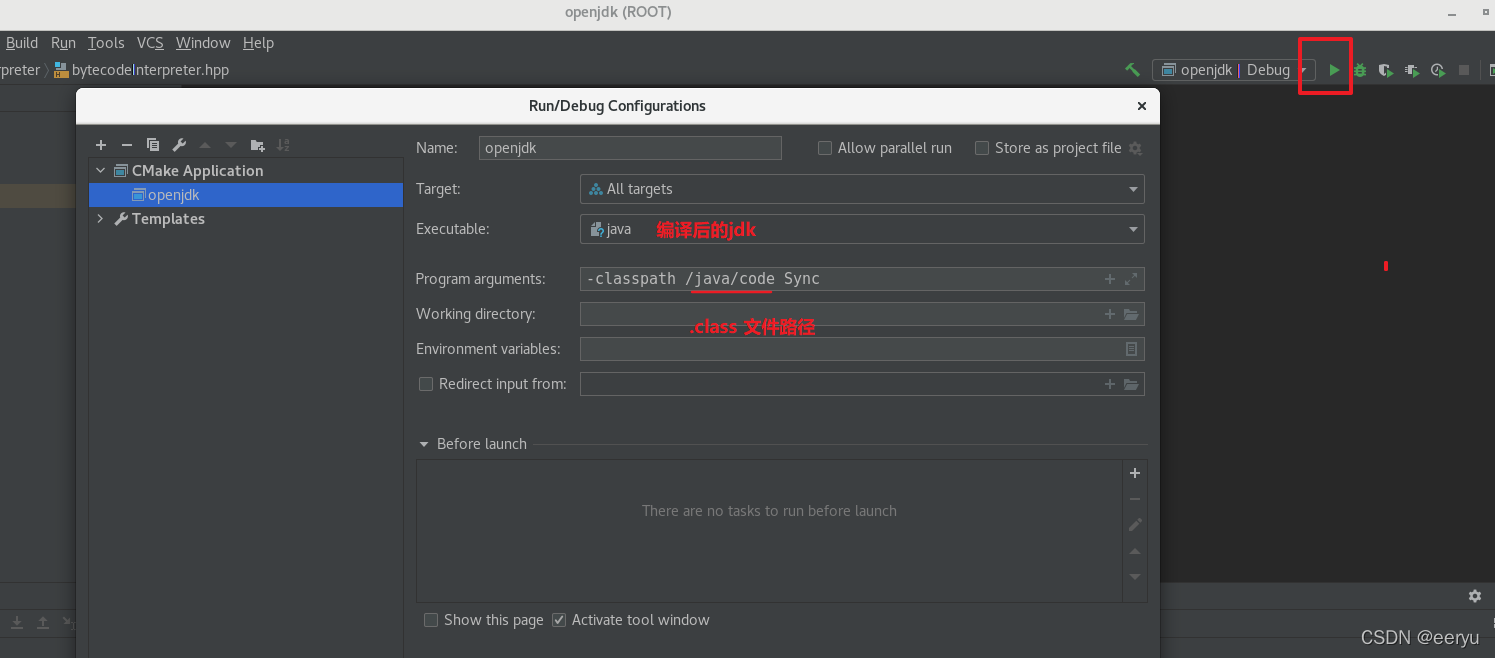Open Environment variables editor icon
Viewport: 1495px width, 658px height.
(x=1131, y=349)
